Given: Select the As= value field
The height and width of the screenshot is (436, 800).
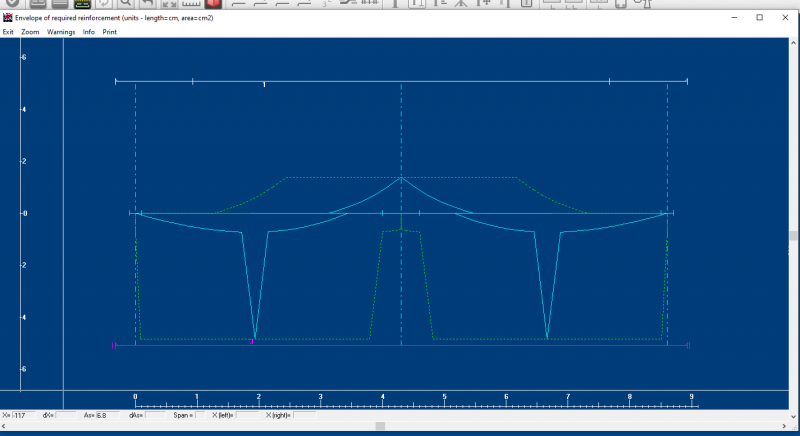Looking at the screenshot, I should click(x=108, y=415).
